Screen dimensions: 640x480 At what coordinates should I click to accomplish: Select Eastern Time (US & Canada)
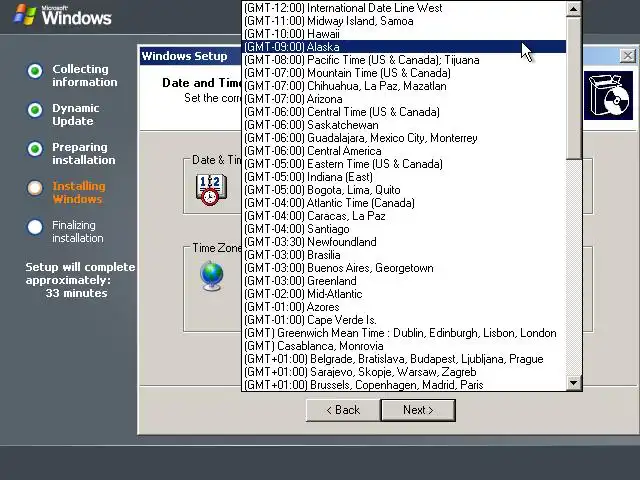click(404, 164)
